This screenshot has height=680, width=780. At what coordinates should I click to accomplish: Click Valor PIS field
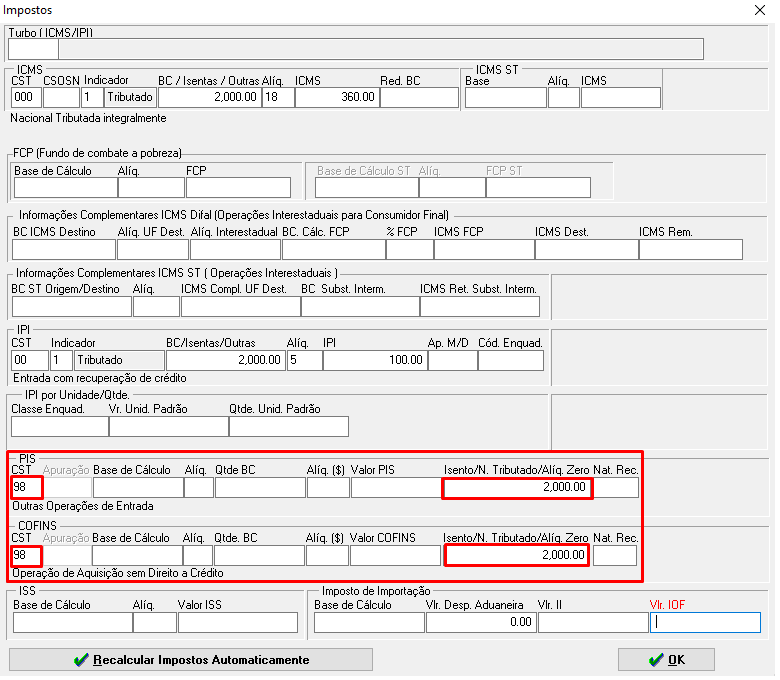pos(396,487)
